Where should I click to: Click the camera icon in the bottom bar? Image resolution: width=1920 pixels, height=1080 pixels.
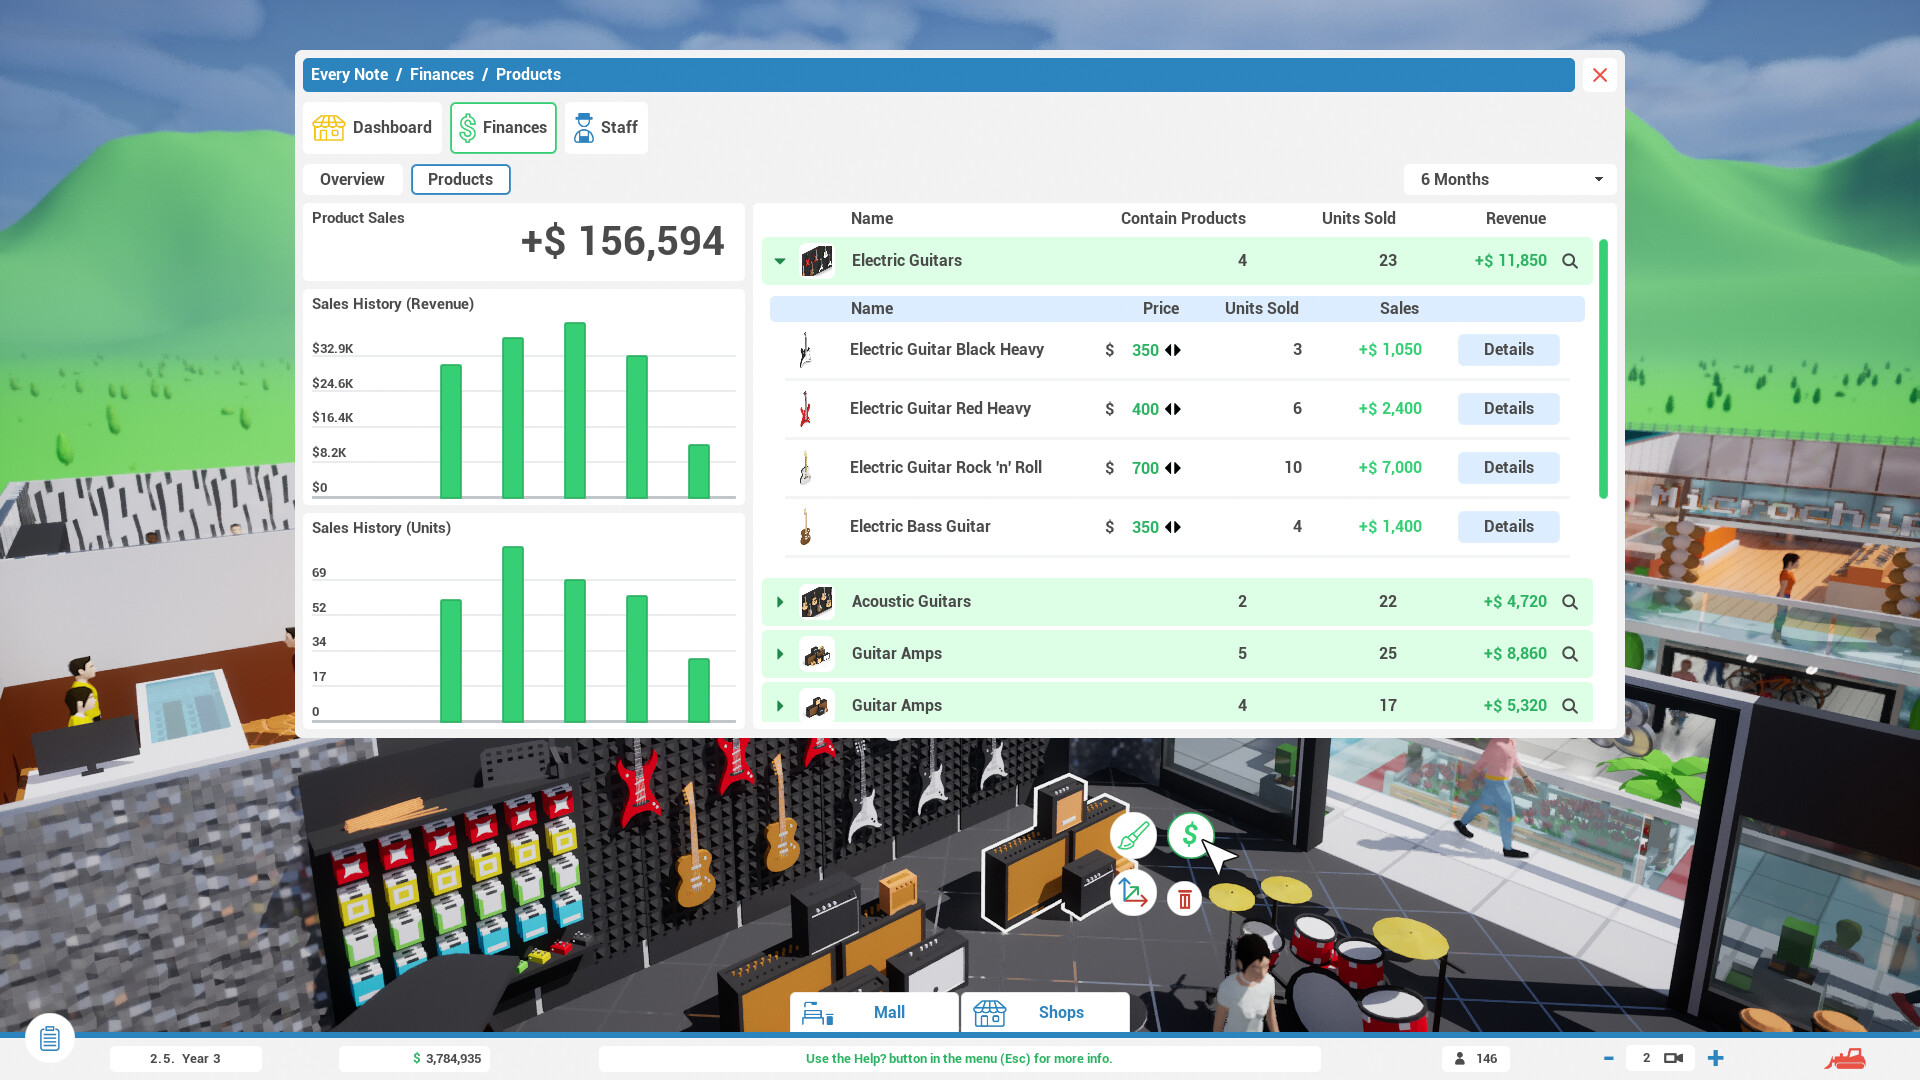[x=1673, y=1057]
